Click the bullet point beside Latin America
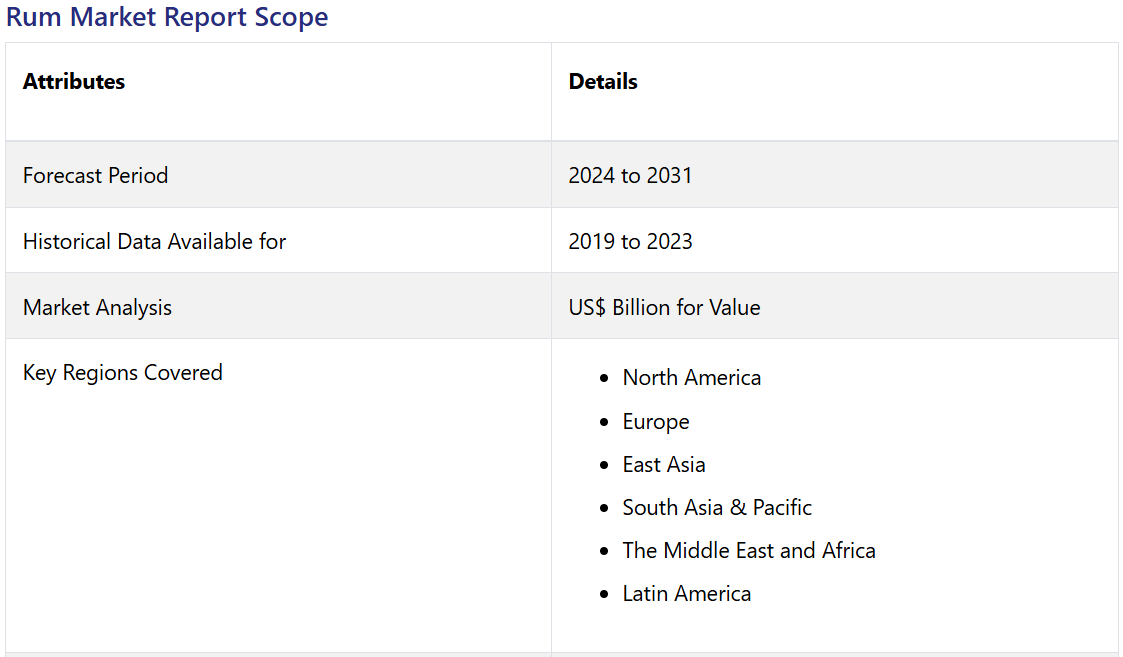The height and width of the screenshot is (657, 1123). point(603,595)
